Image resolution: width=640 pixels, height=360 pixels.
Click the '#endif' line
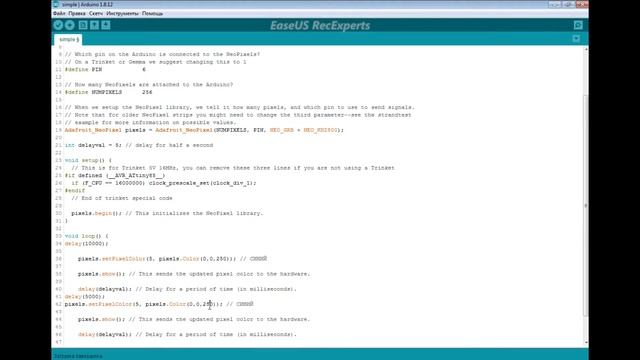75,190
